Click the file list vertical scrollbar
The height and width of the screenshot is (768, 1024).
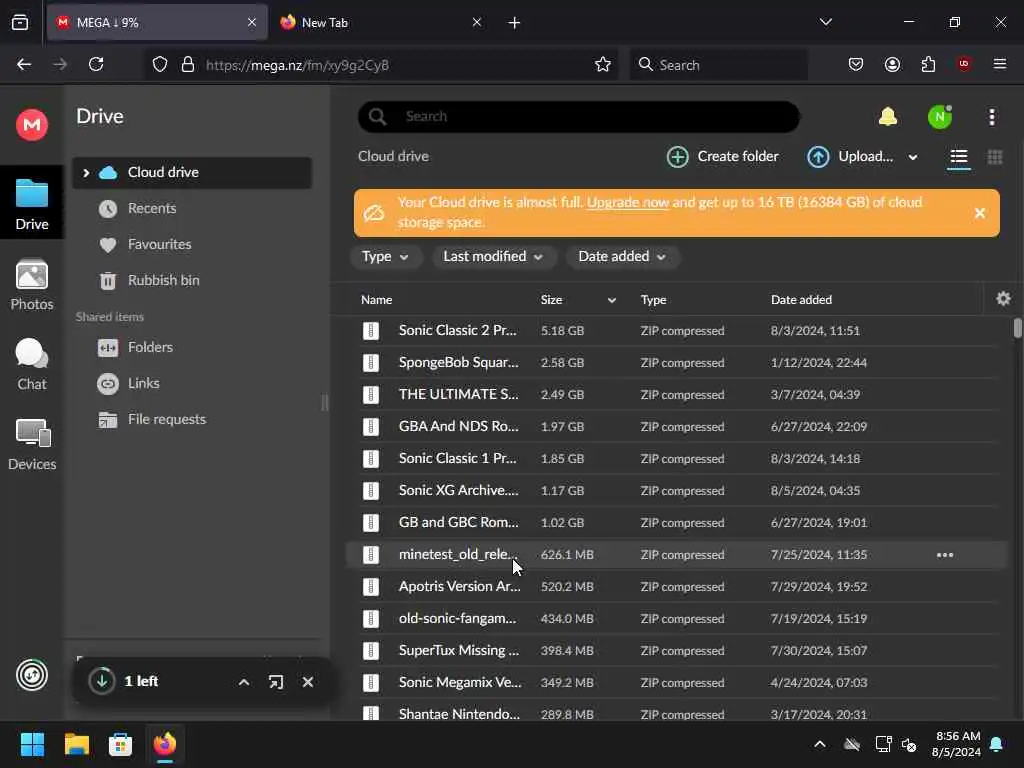point(1017,328)
